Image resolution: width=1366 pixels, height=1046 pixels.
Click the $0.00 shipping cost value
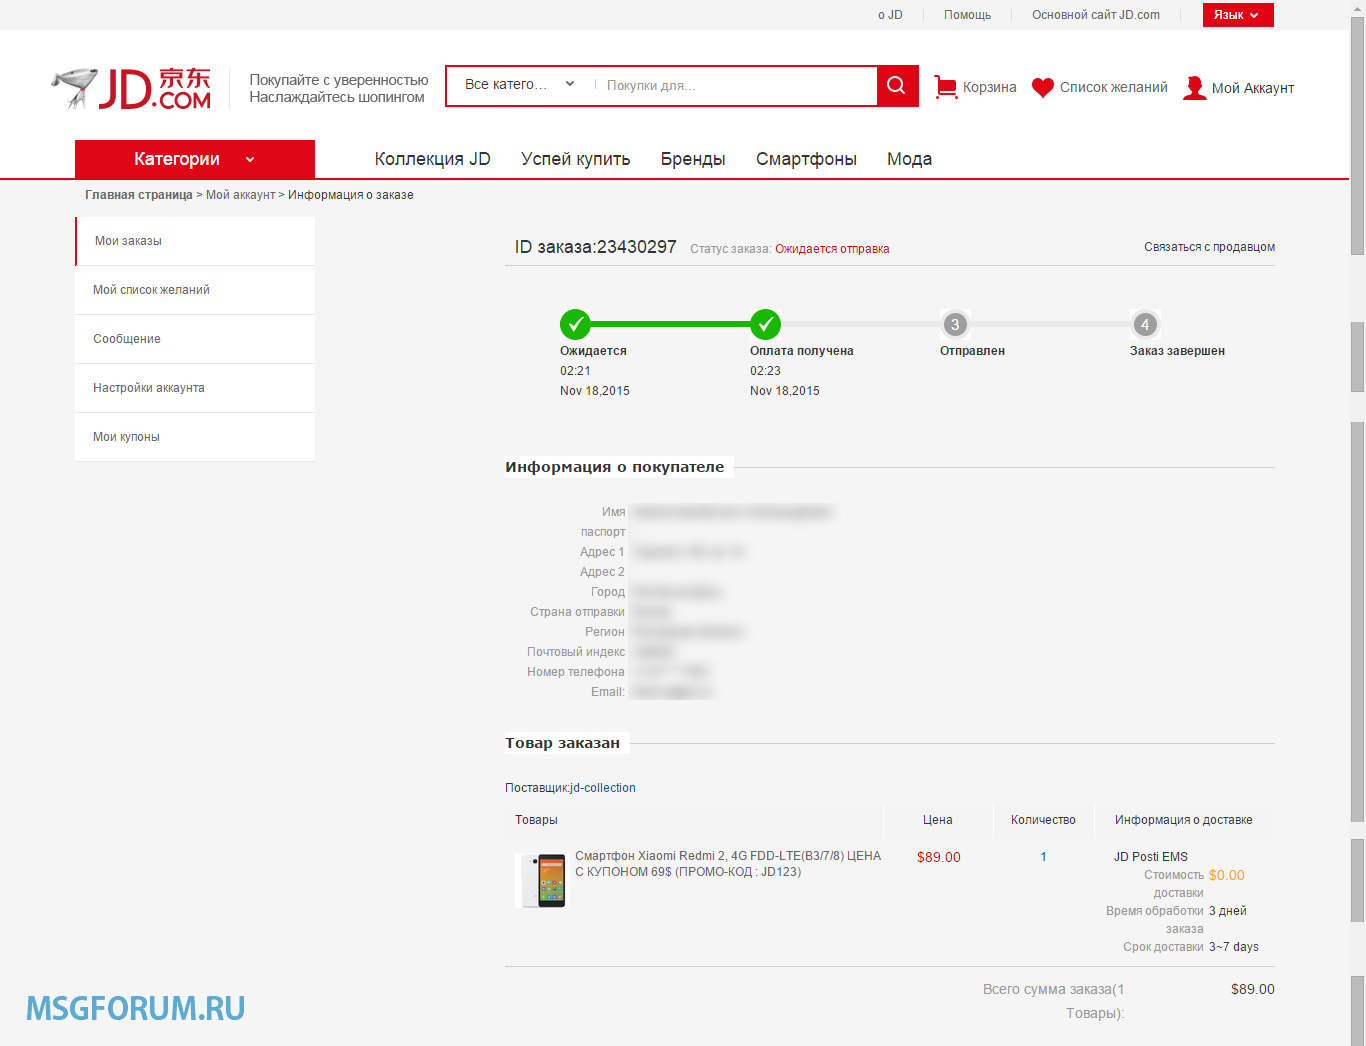pyautogui.click(x=1227, y=875)
